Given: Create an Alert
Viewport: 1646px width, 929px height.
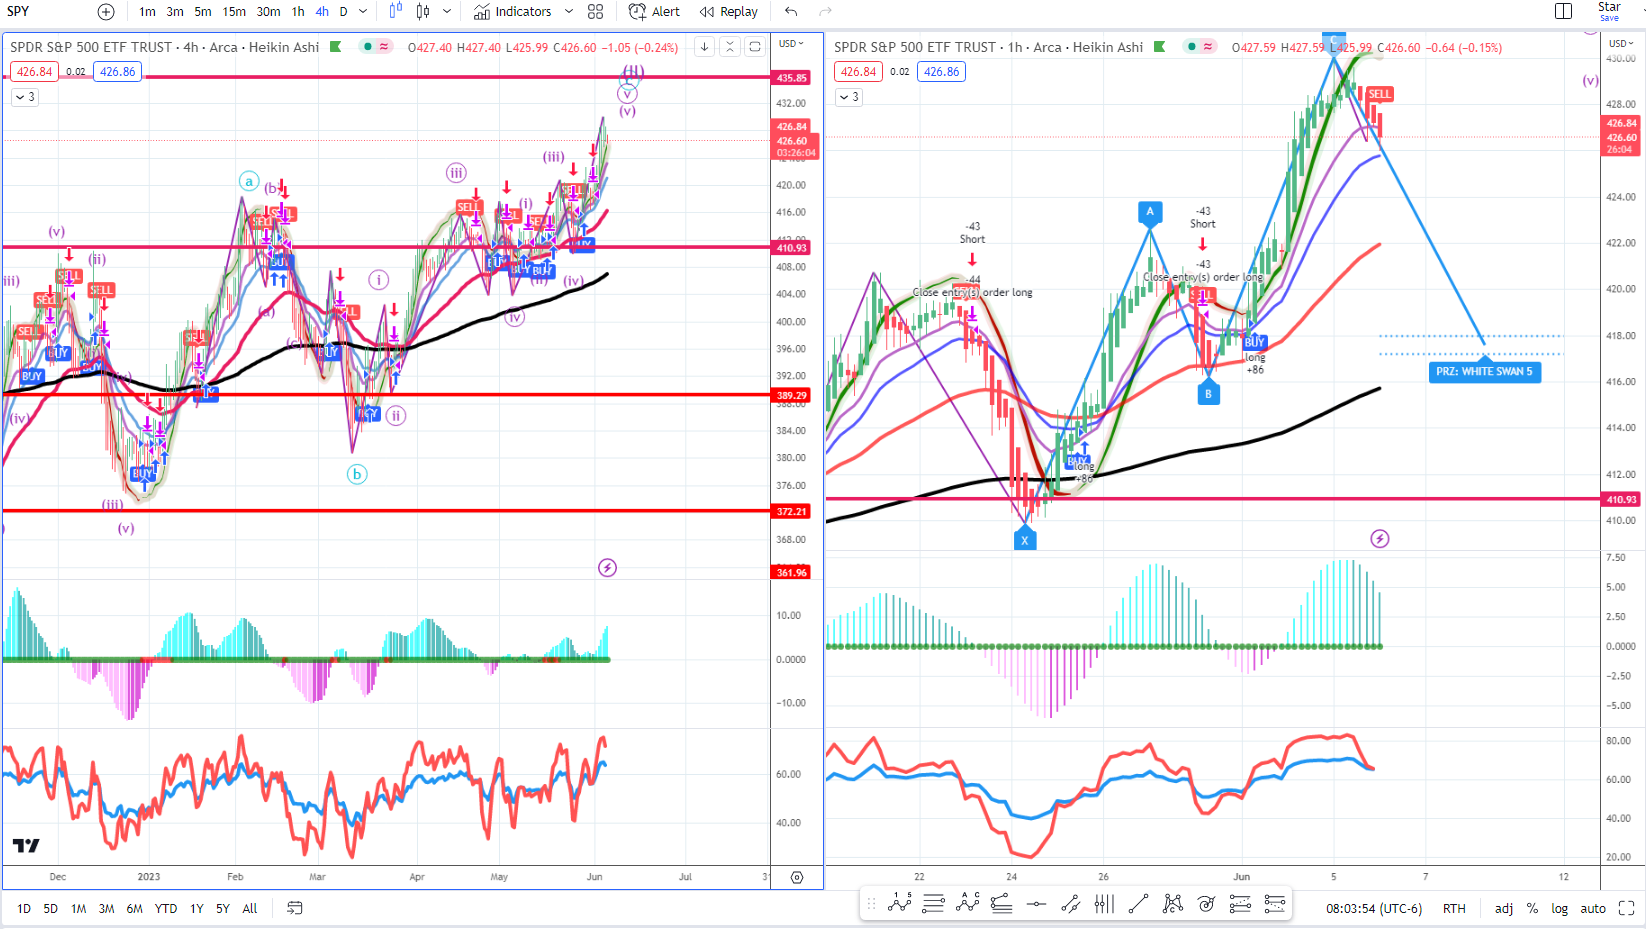Looking at the screenshot, I should click(x=654, y=12).
